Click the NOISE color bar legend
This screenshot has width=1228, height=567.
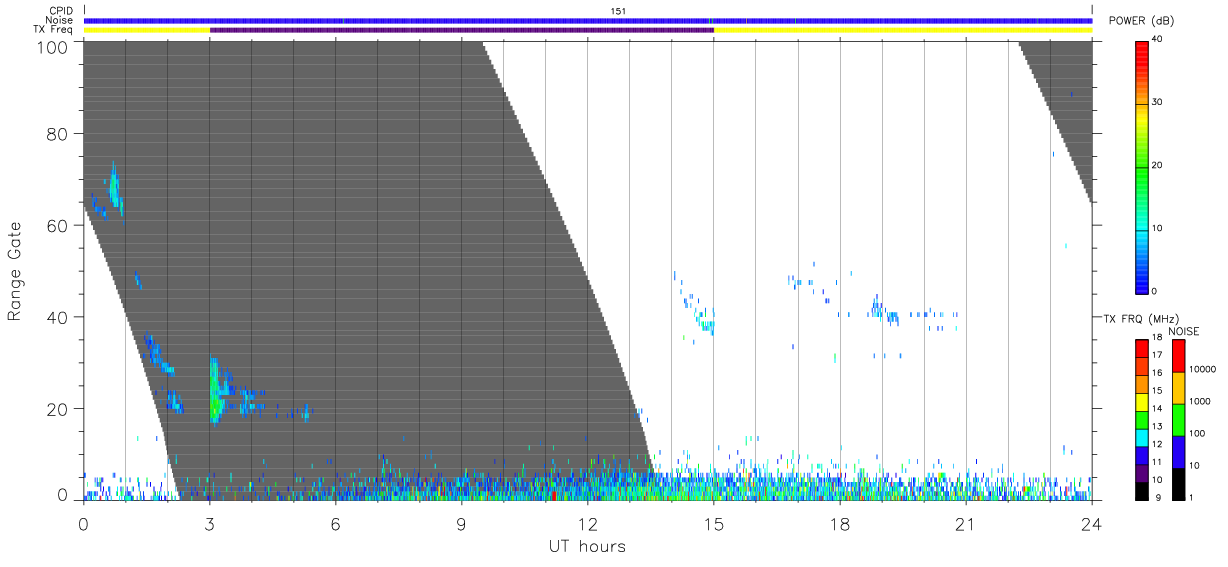point(1178,418)
